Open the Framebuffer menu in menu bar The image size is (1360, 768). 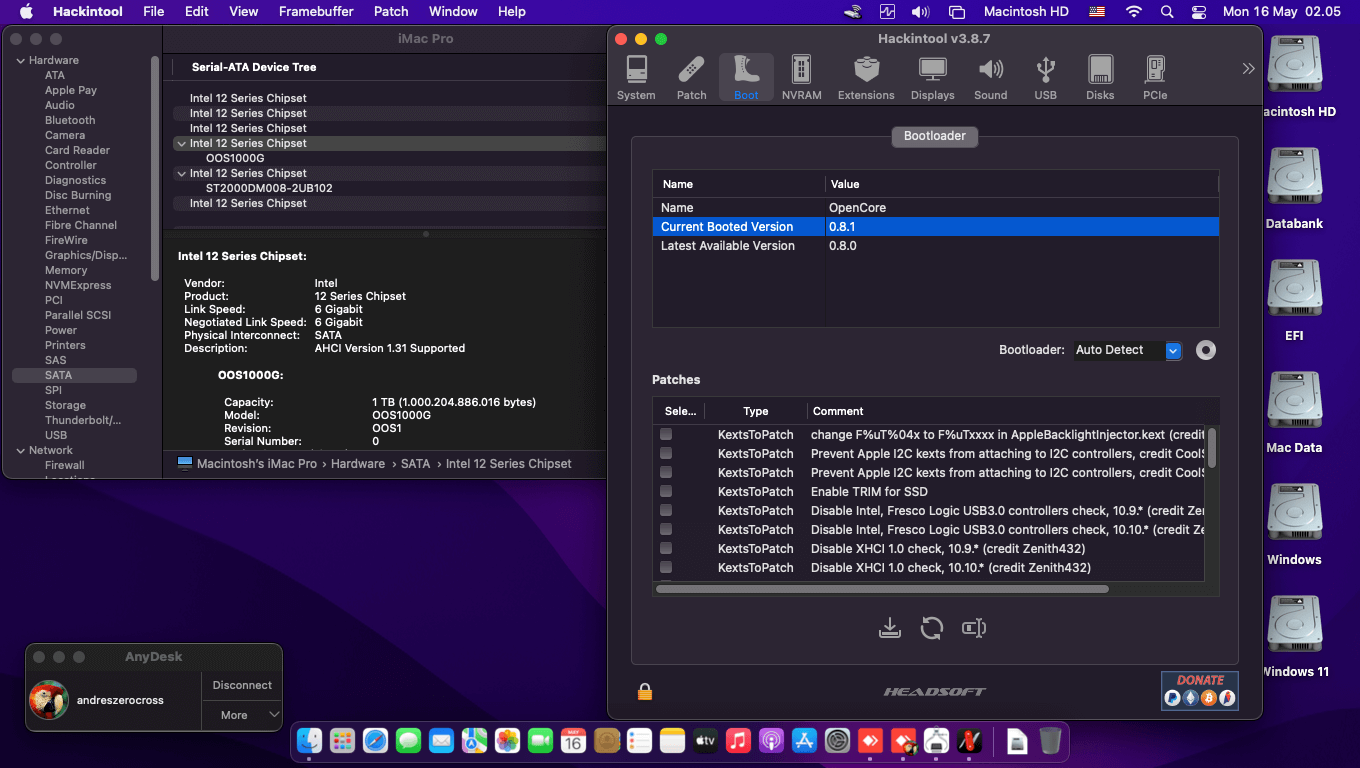(x=316, y=11)
